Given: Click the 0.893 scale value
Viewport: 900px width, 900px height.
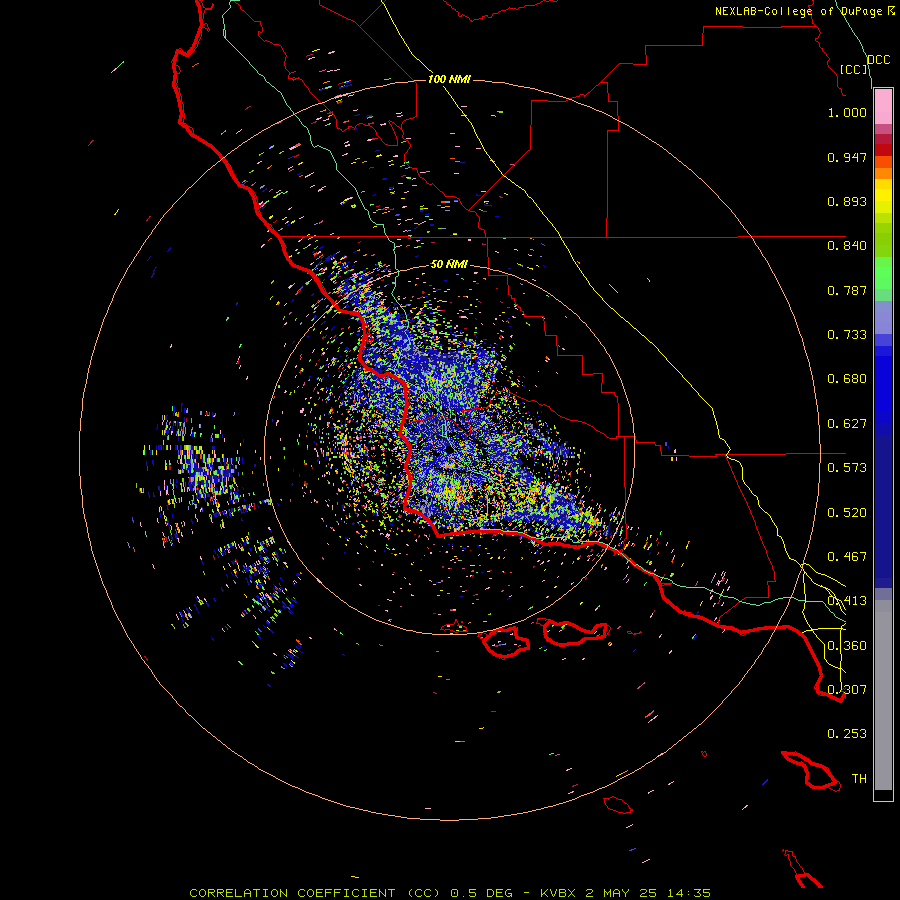Looking at the screenshot, I should pyautogui.click(x=847, y=201).
